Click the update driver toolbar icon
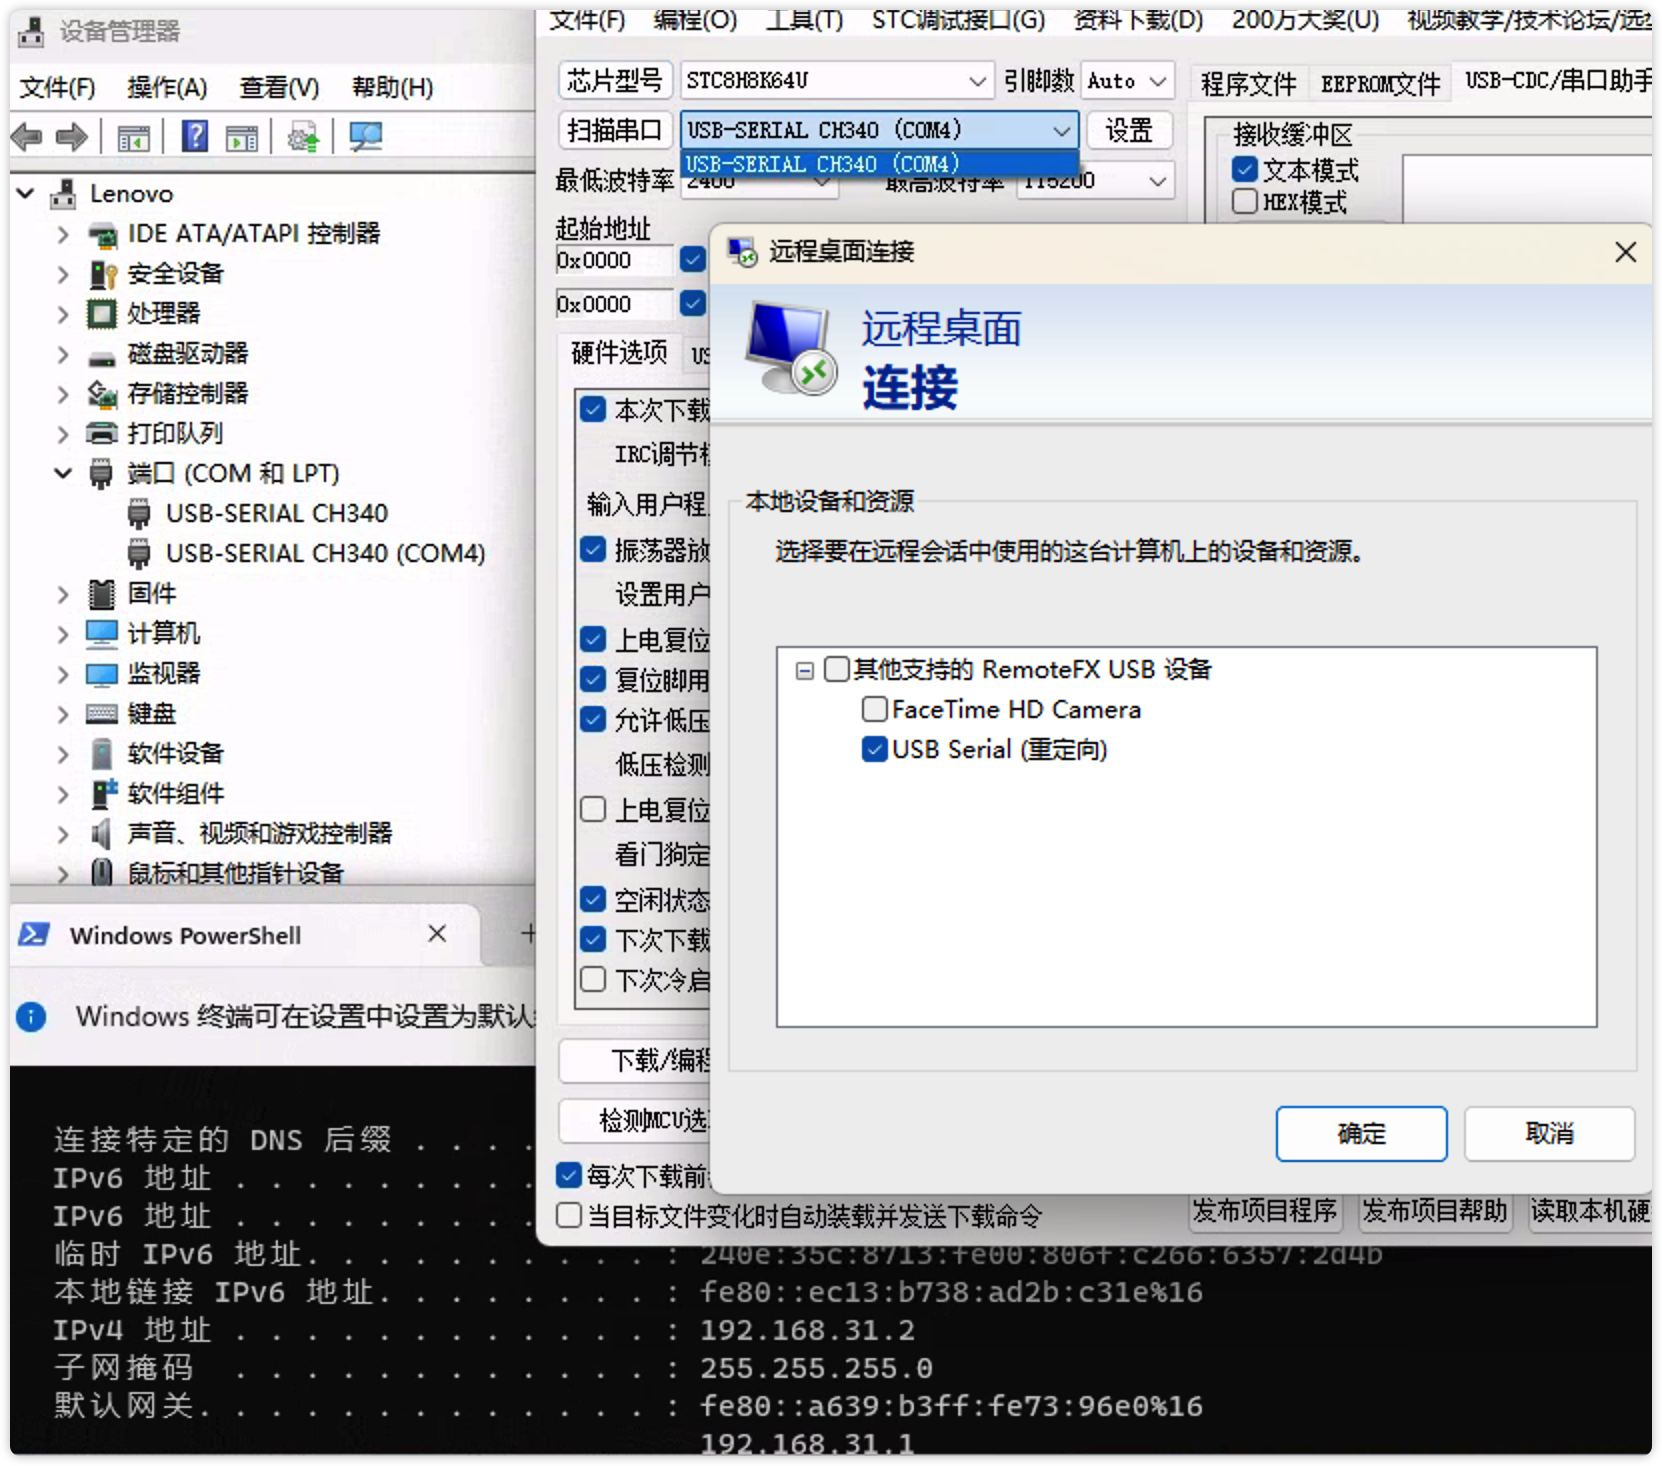 tap(303, 136)
